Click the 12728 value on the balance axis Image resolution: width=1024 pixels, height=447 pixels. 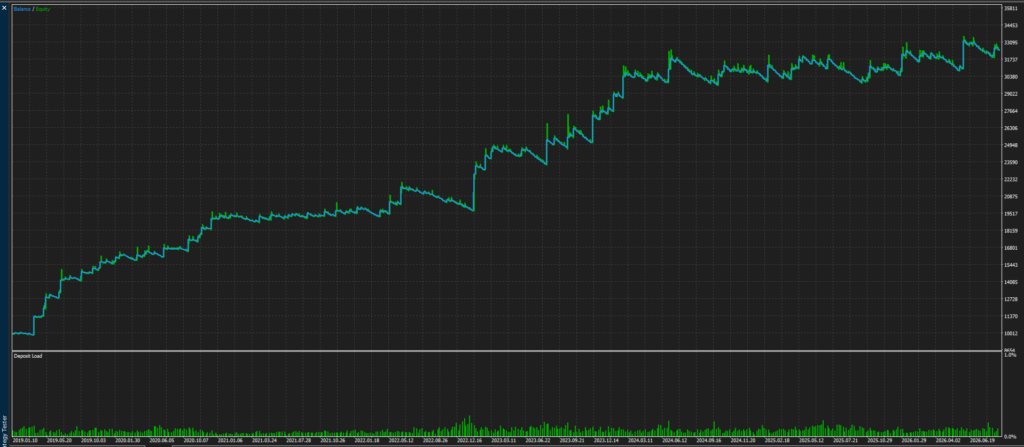(1011, 299)
